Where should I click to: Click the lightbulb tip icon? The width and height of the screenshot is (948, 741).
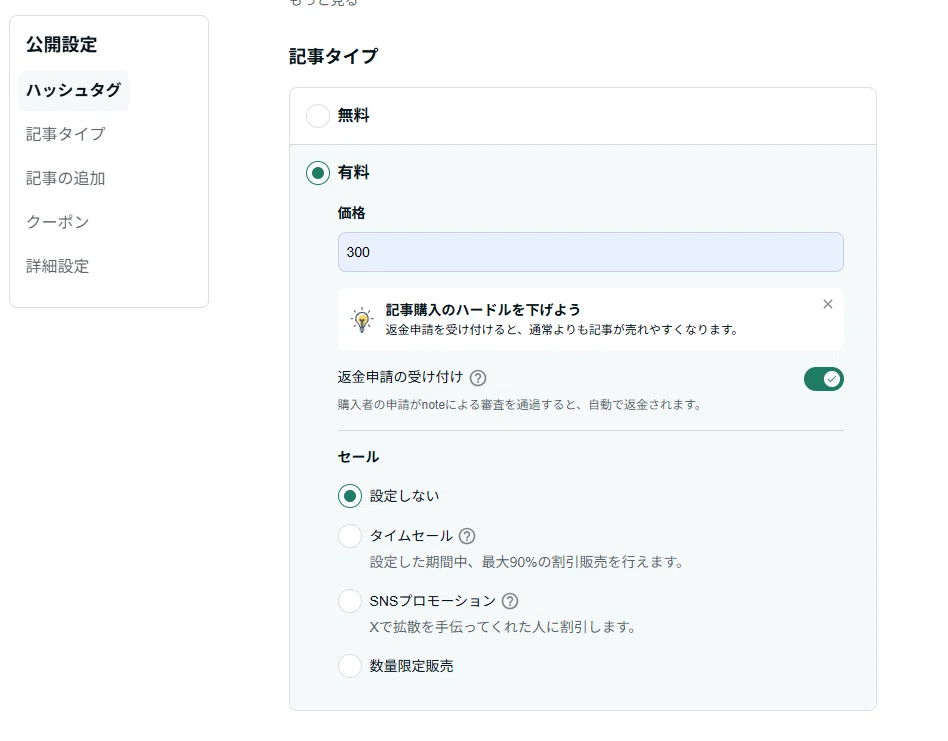362,320
